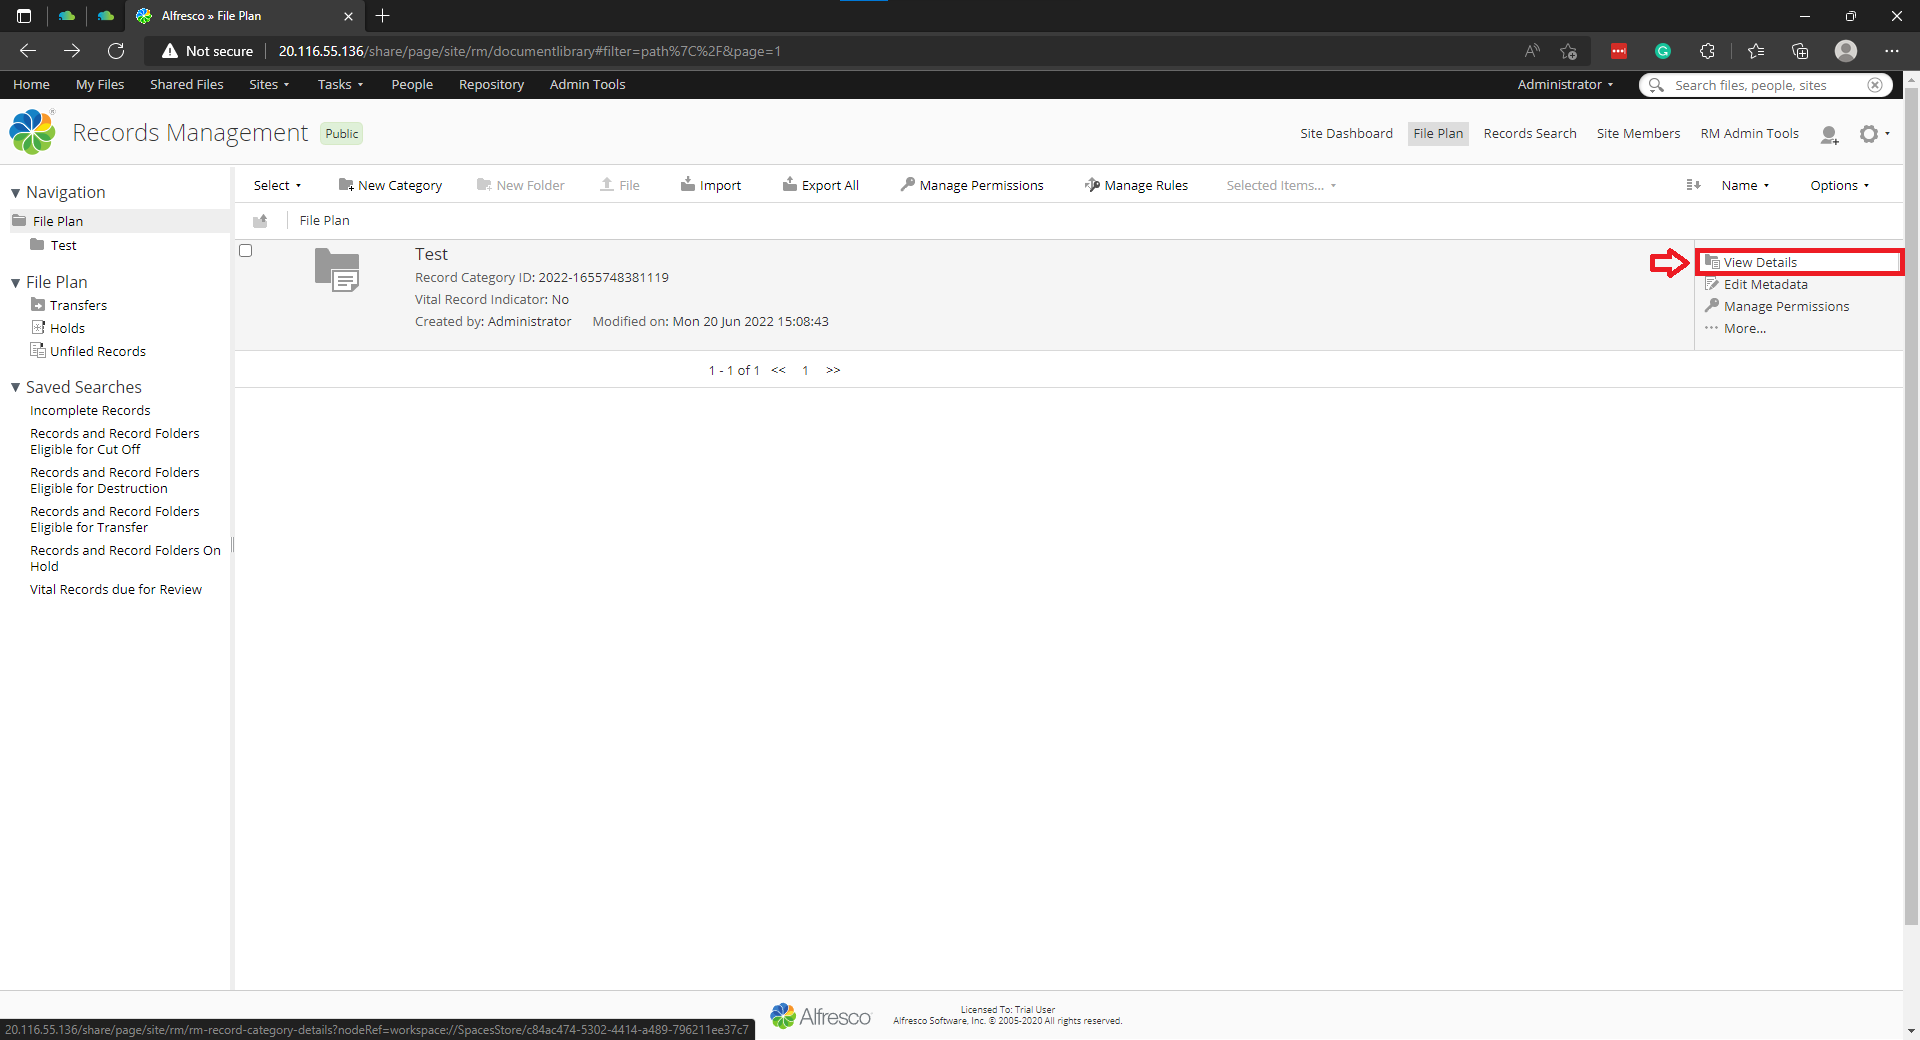Image resolution: width=1920 pixels, height=1040 pixels.
Task: Open Incomplete Records saved search
Action: point(90,410)
